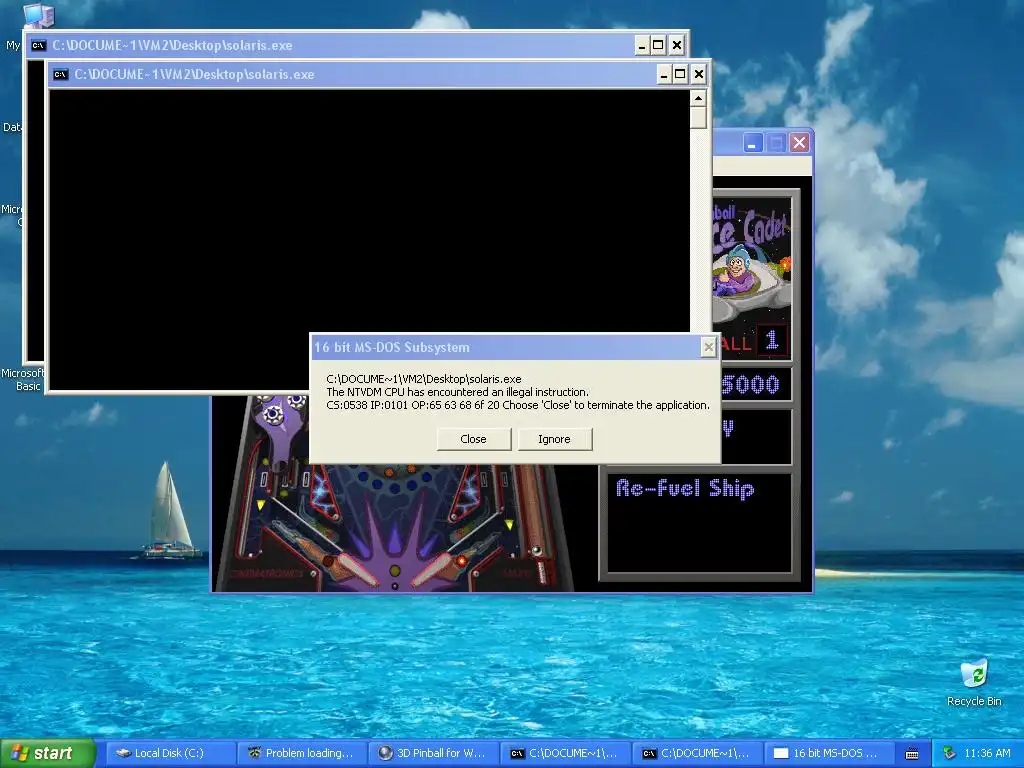Maximize the front solaris.exe console window
Screen dimensions: 1024x768
click(x=680, y=74)
